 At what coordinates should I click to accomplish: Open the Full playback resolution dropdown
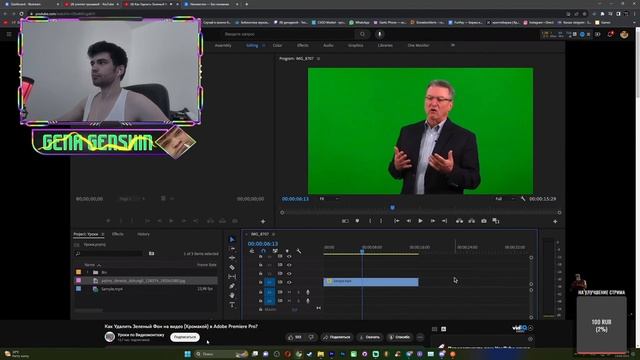pyautogui.click(x=505, y=199)
